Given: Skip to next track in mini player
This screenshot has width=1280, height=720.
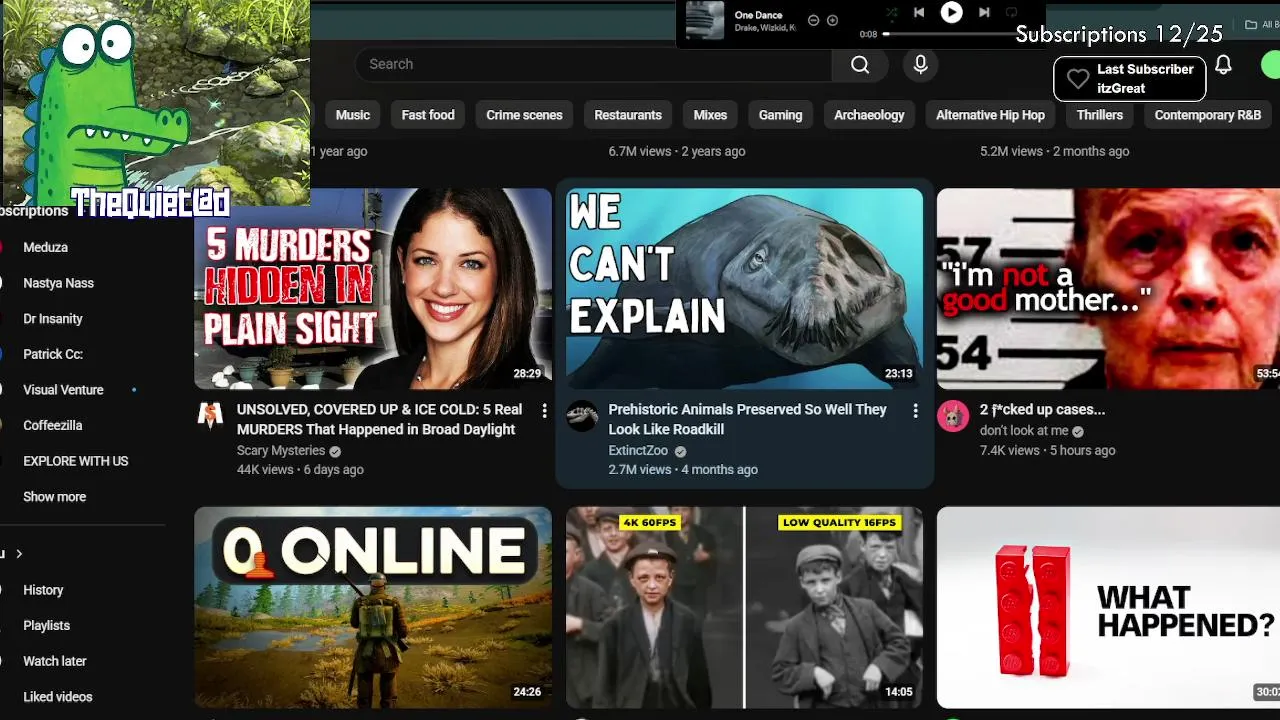Looking at the screenshot, I should tap(984, 12).
